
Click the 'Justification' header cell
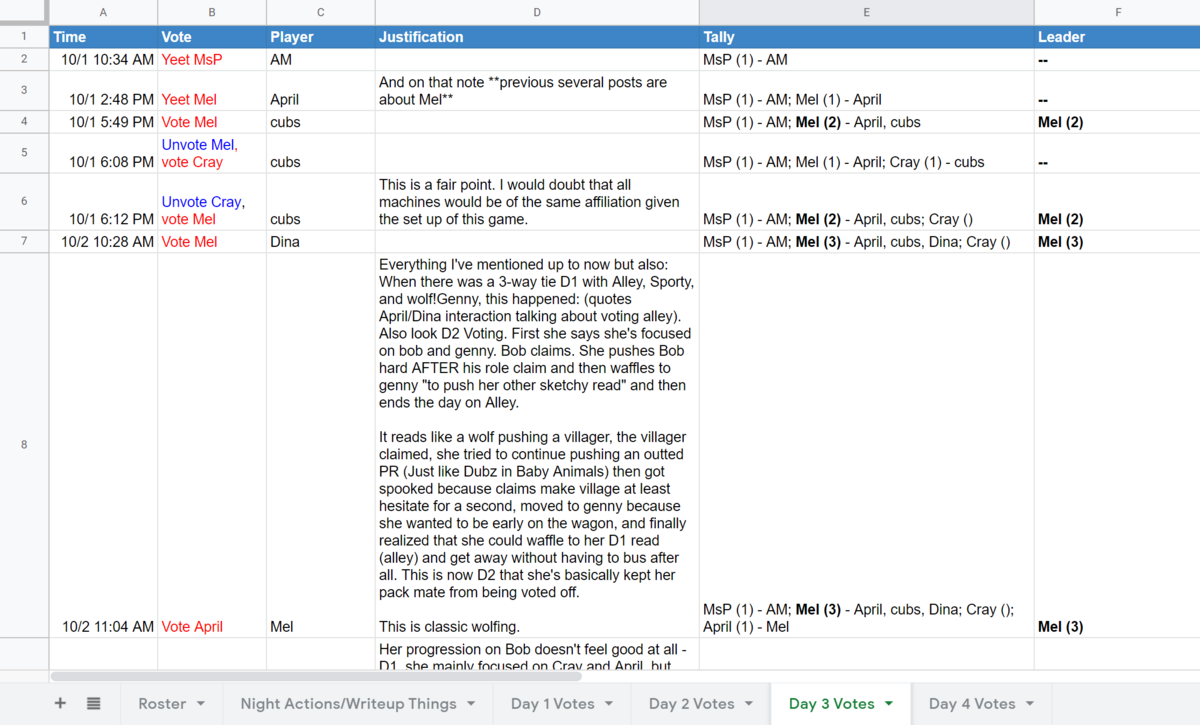(537, 37)
